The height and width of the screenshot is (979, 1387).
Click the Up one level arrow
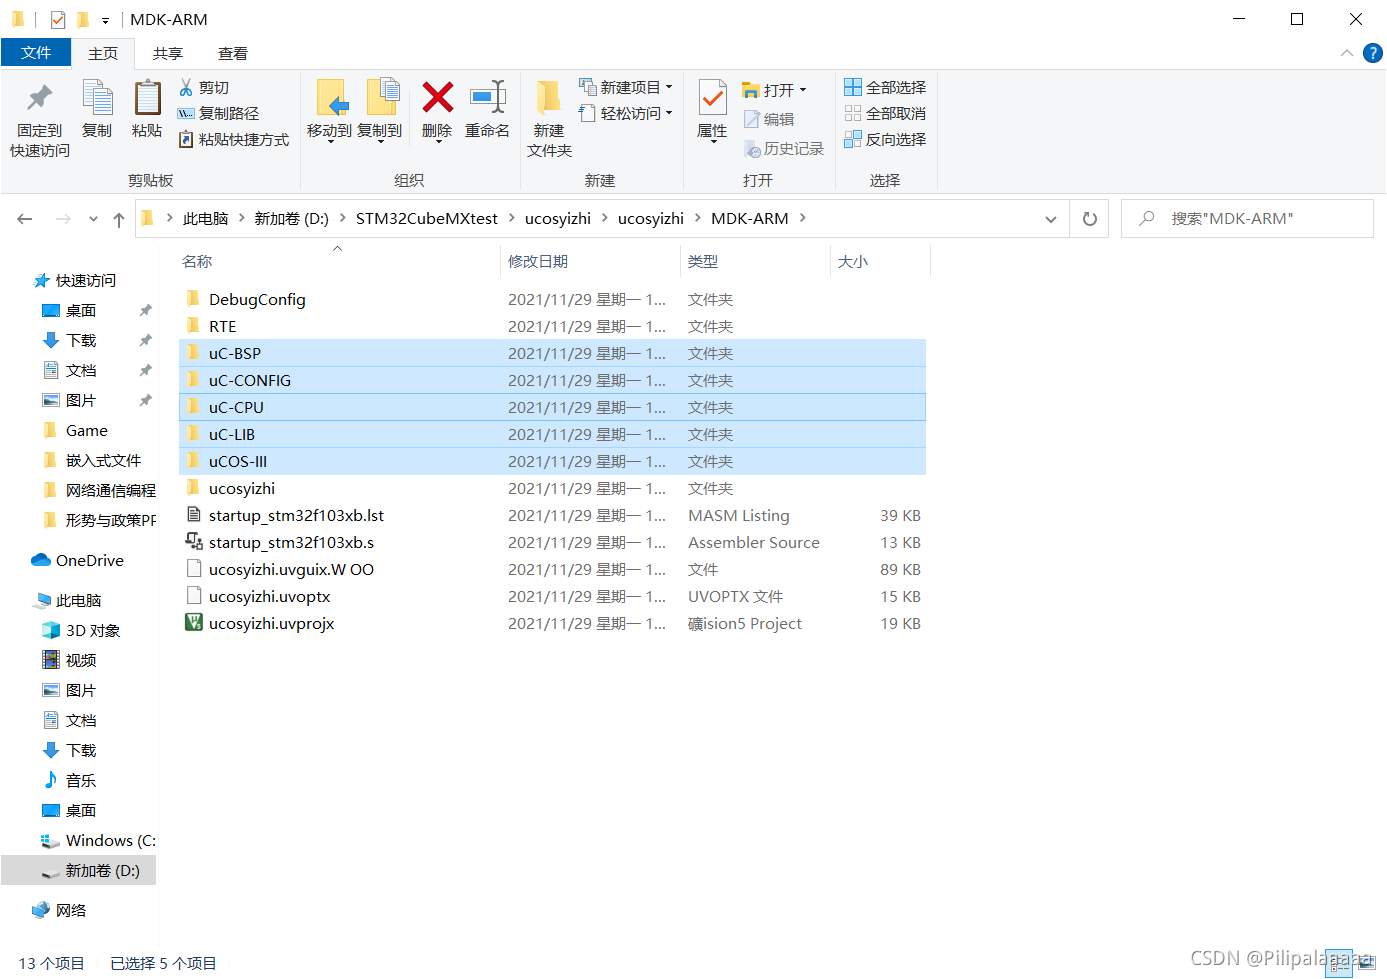(119, 219)
